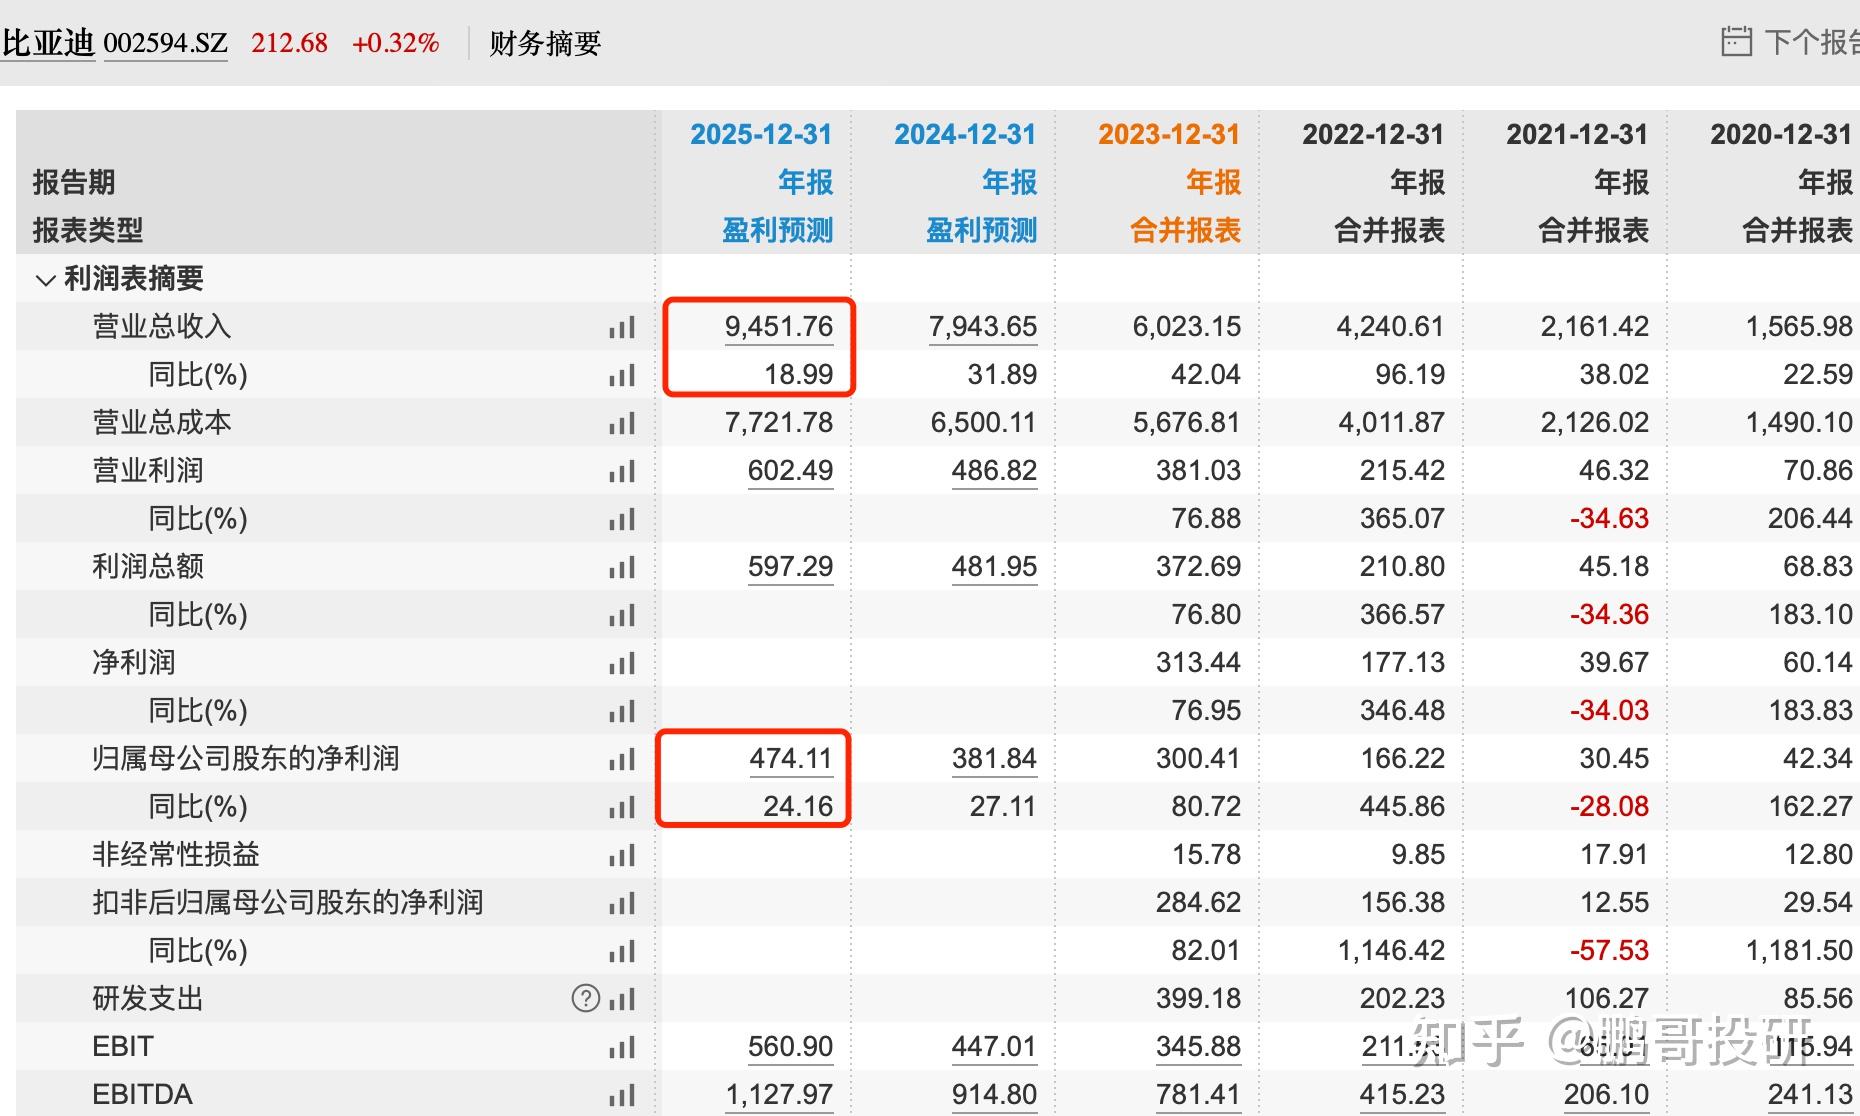Image resolution: width=1860 pixels, height=1116 pixels.
Task: Select the 2023-12-31 report period header
Action: [x=1169, y=135]
